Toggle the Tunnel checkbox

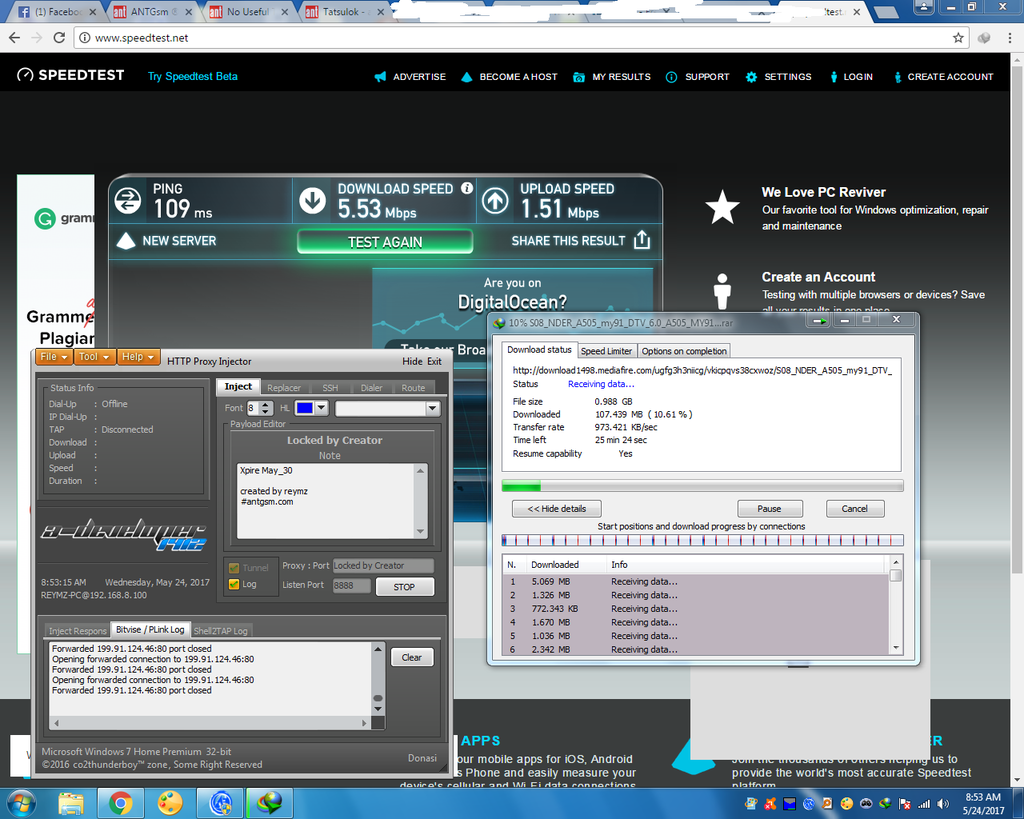[234, 567]
